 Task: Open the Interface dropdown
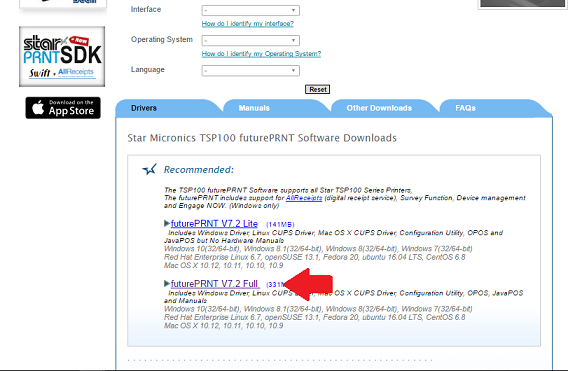(250, 10)
